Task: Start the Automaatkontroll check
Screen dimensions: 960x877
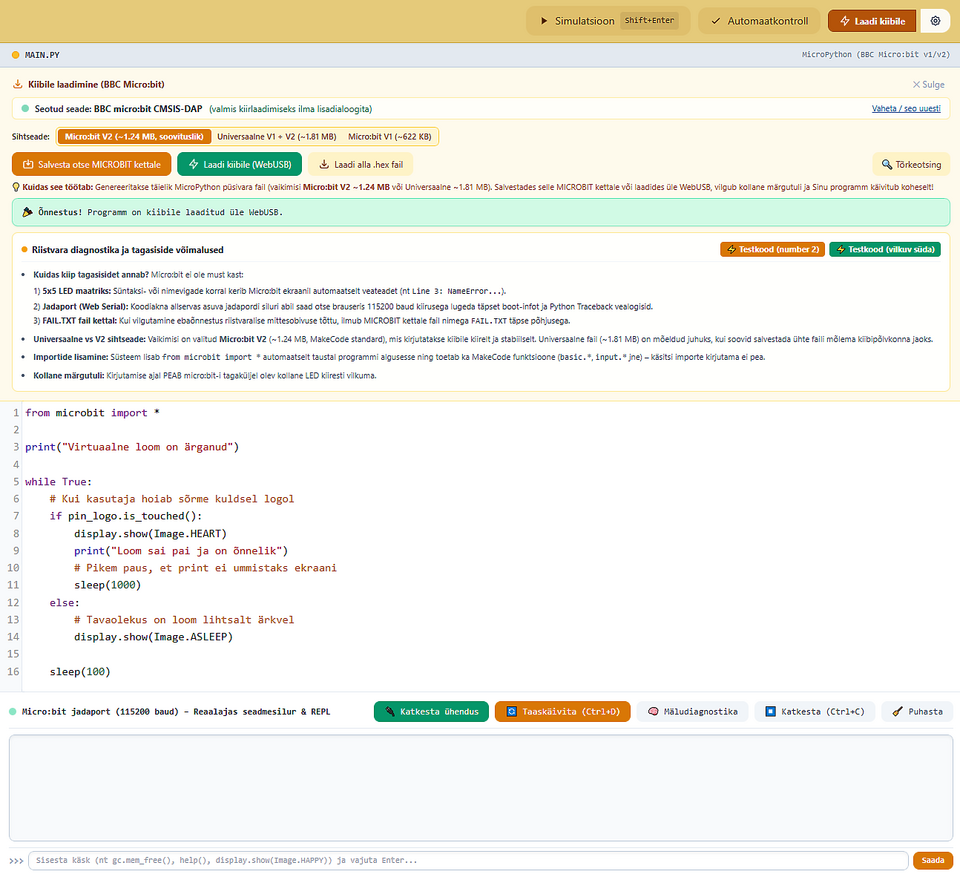Action: tap(759, 21)
